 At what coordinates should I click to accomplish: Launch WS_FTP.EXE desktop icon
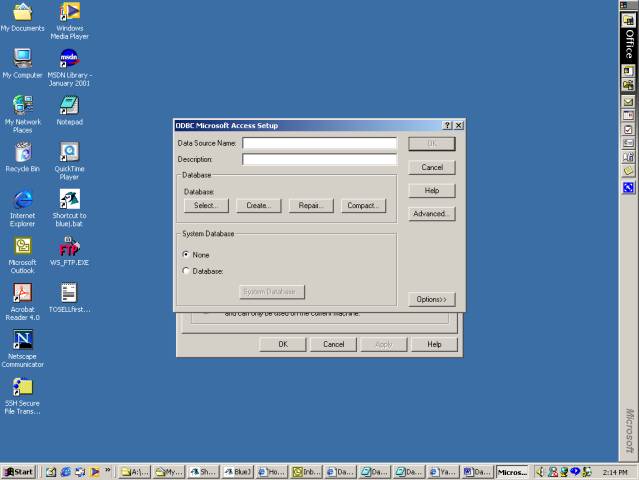[x=69, y=251]
